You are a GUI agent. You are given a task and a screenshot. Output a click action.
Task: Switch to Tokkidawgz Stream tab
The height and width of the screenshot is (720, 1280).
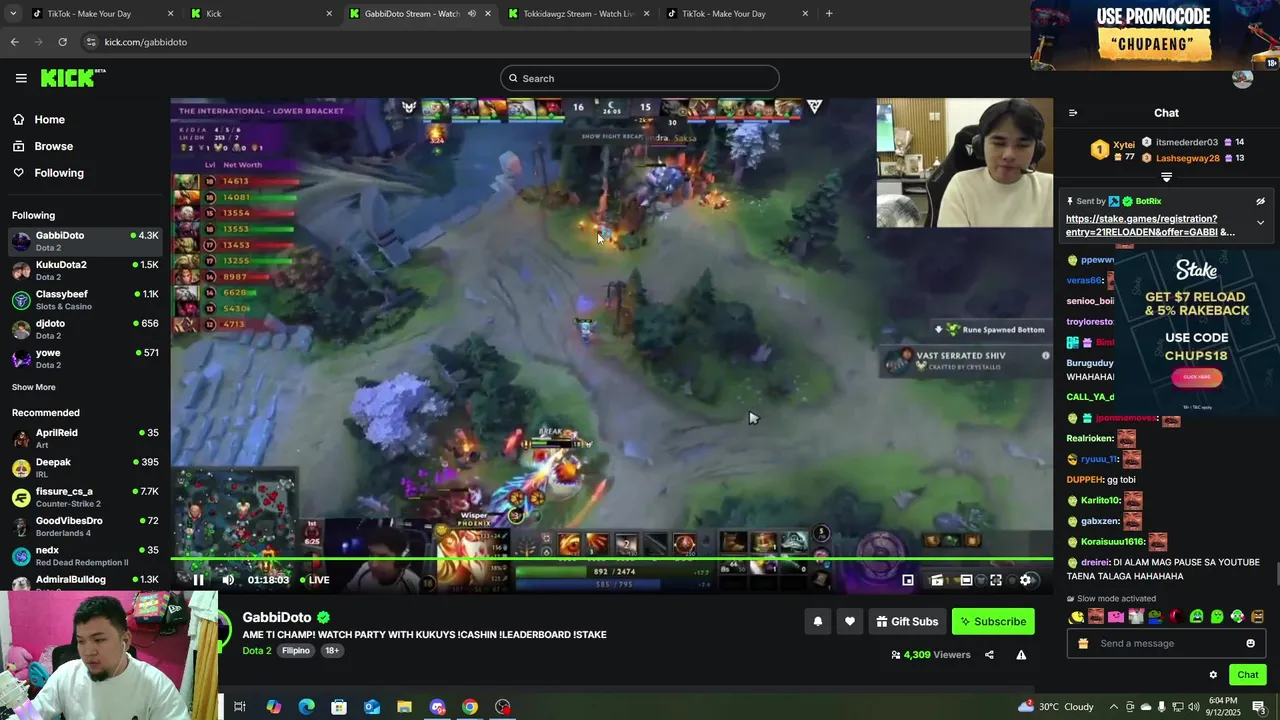tap(578, 14)
